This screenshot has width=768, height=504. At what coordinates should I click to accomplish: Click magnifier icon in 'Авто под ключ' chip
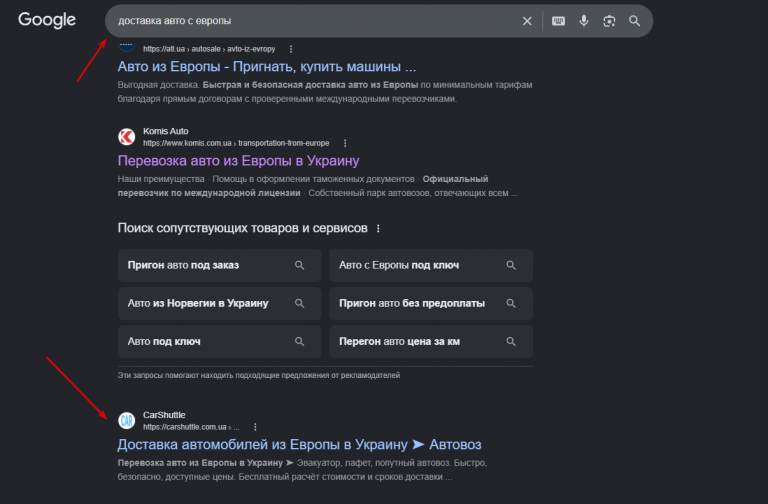(299, 341)
